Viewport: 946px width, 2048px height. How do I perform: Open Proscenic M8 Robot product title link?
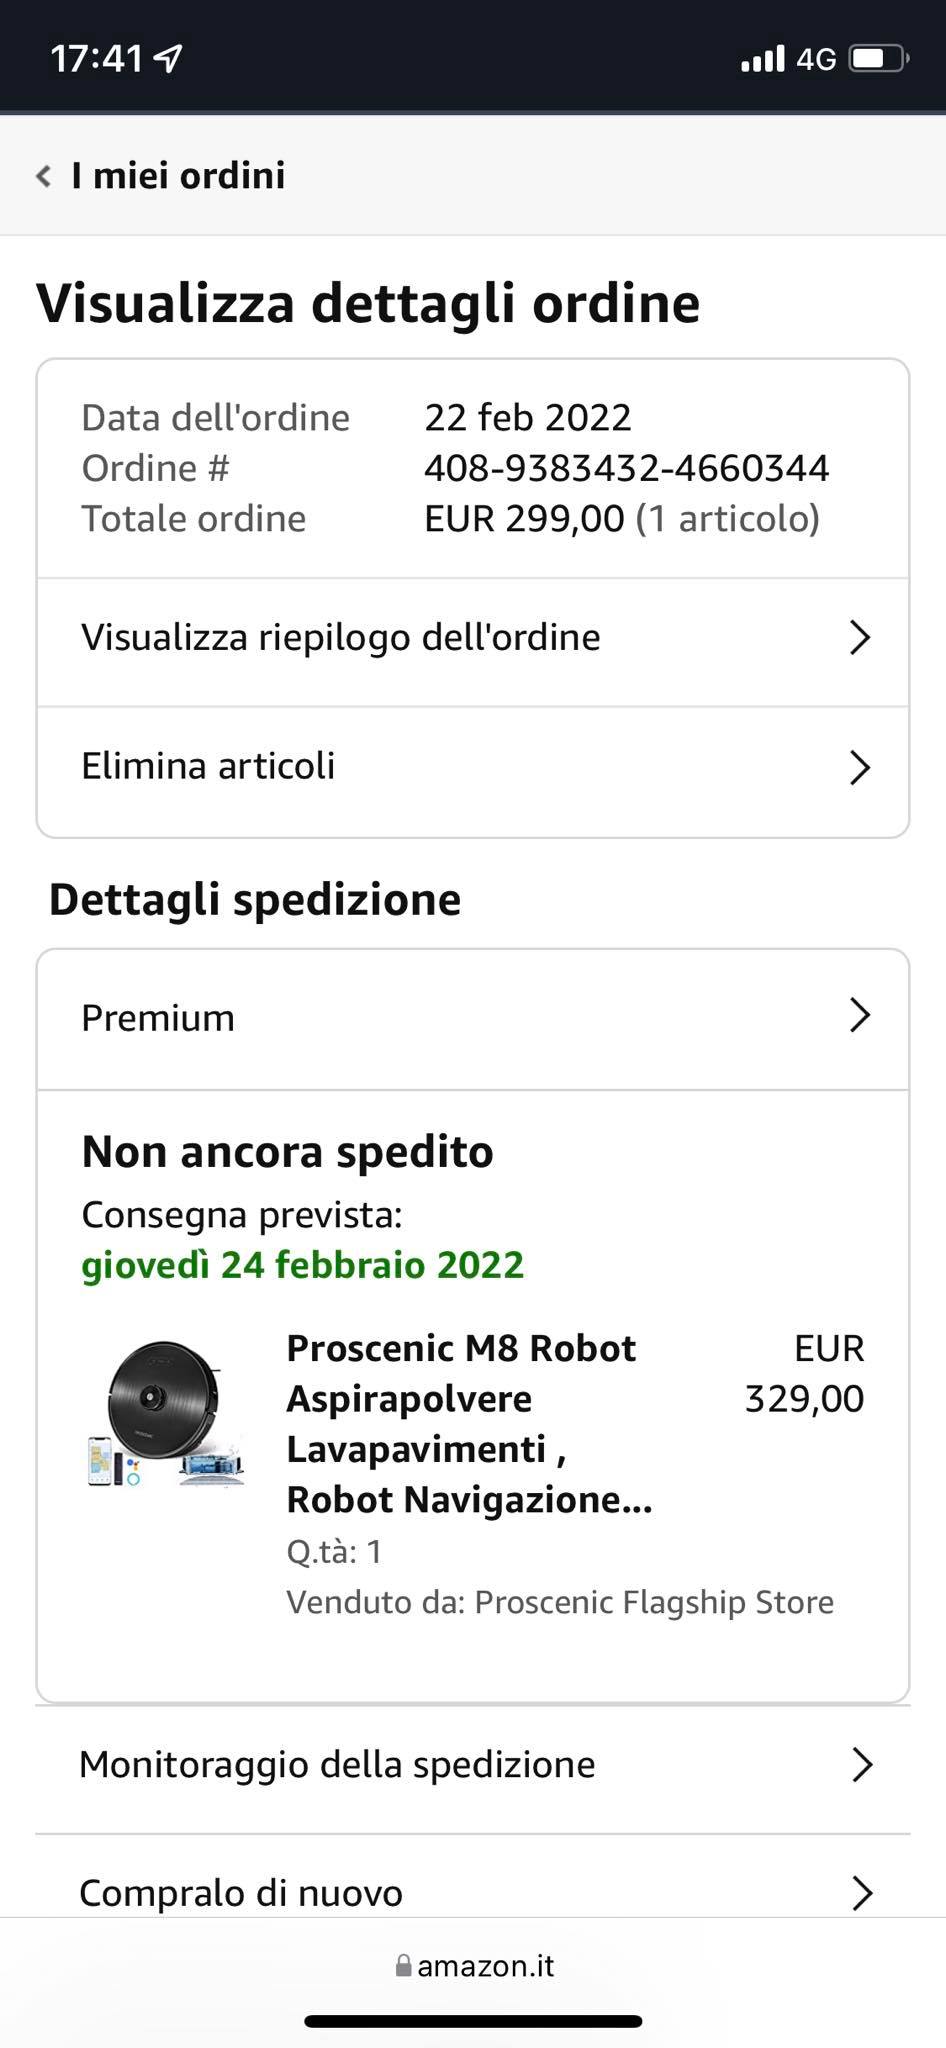click(469, 1424)
